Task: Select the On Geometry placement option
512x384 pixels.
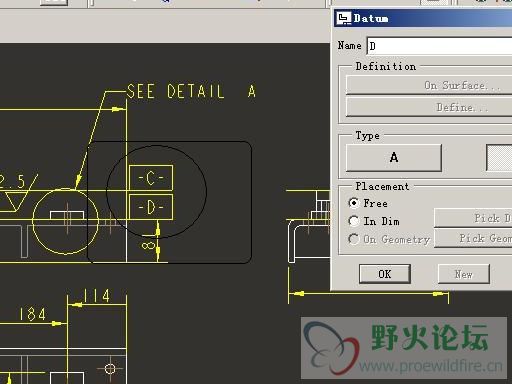Action: click(x=389, y=239)
